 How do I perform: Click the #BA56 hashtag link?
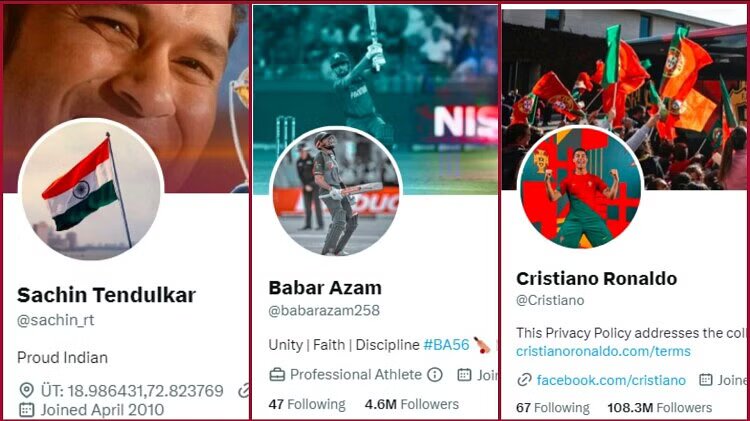pos(446,345)
